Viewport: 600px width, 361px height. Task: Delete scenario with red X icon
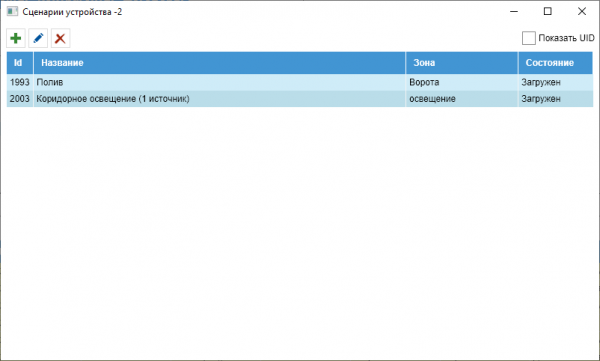point(60,38)
